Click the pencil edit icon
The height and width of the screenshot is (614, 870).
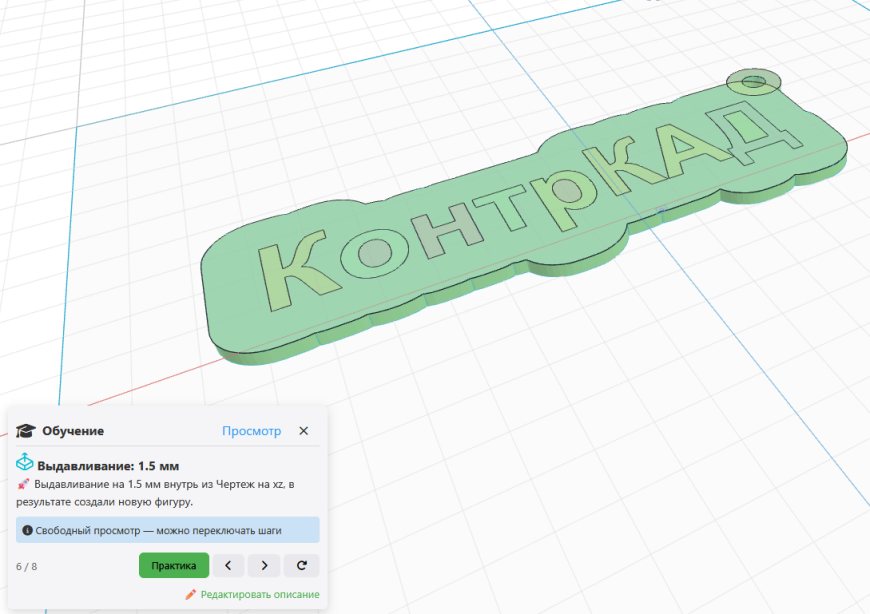(x=191, y=595)
